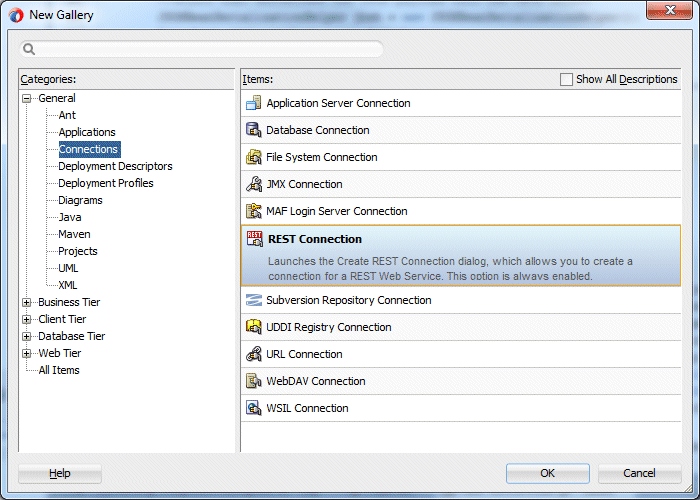Screen dimensions: 700x500
Task: Open Help for New Gallery
Action: point(60,473)
